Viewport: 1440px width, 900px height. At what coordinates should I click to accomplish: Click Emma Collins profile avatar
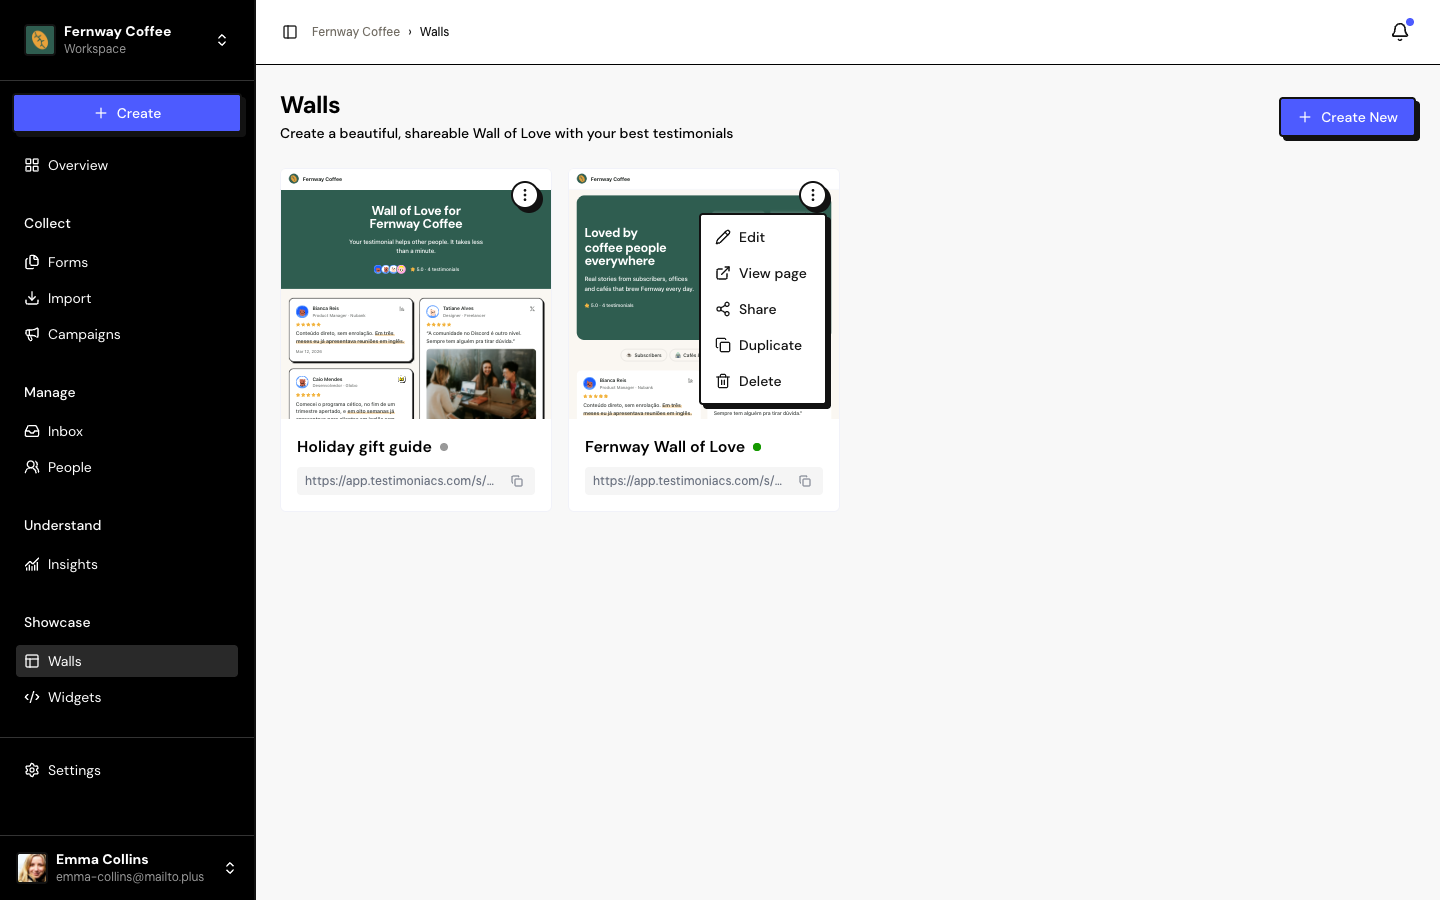pyautogui.click(x=32, y=868)
